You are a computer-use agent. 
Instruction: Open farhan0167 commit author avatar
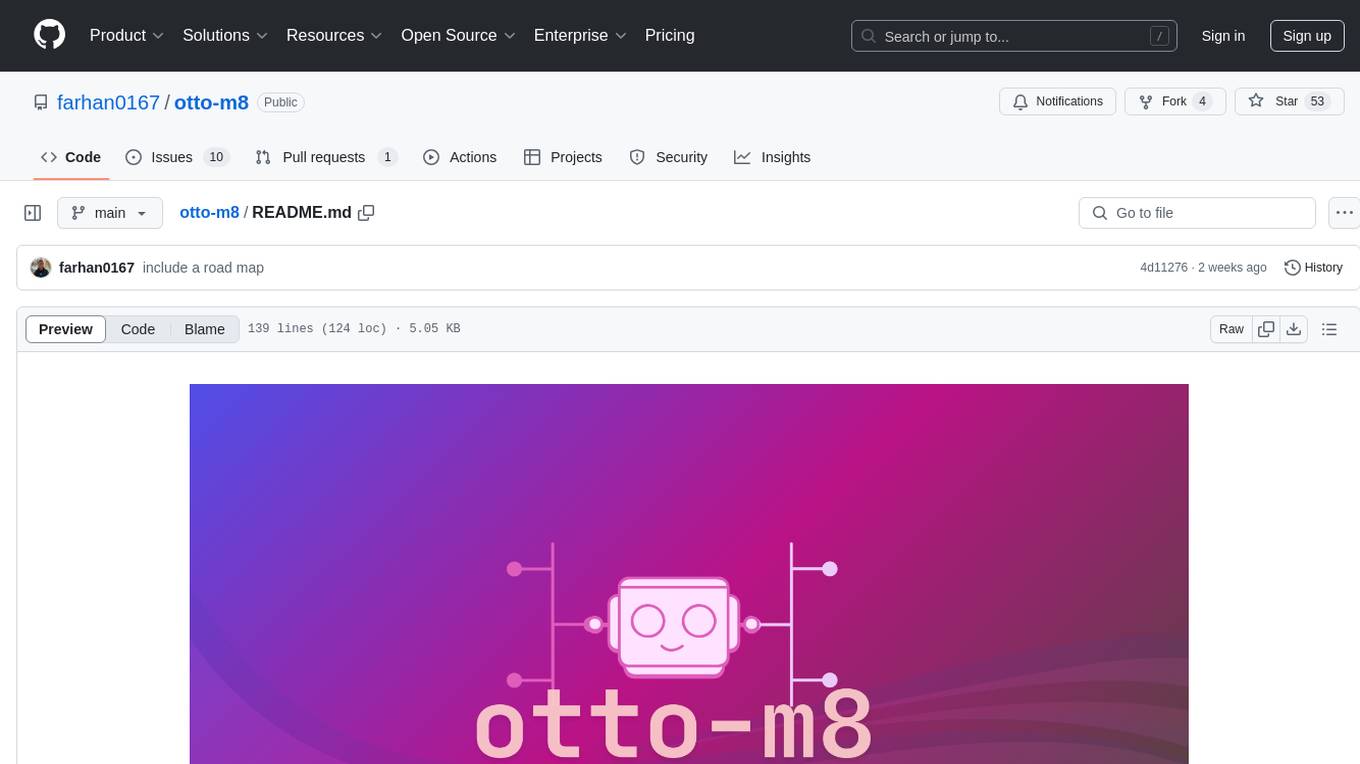(x=41, y=268)
